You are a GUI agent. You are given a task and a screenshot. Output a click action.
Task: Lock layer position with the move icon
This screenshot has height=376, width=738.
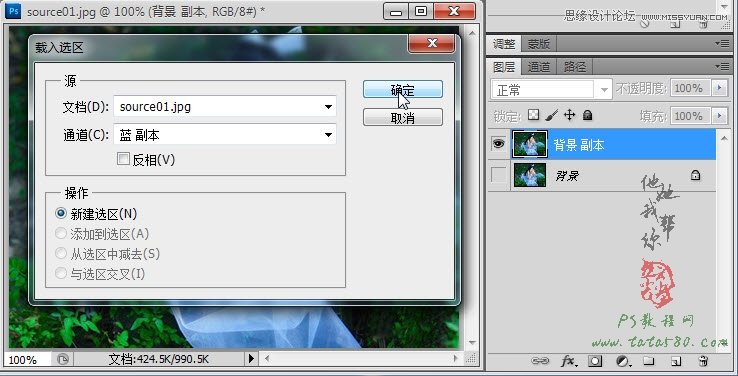coord(570,115)
